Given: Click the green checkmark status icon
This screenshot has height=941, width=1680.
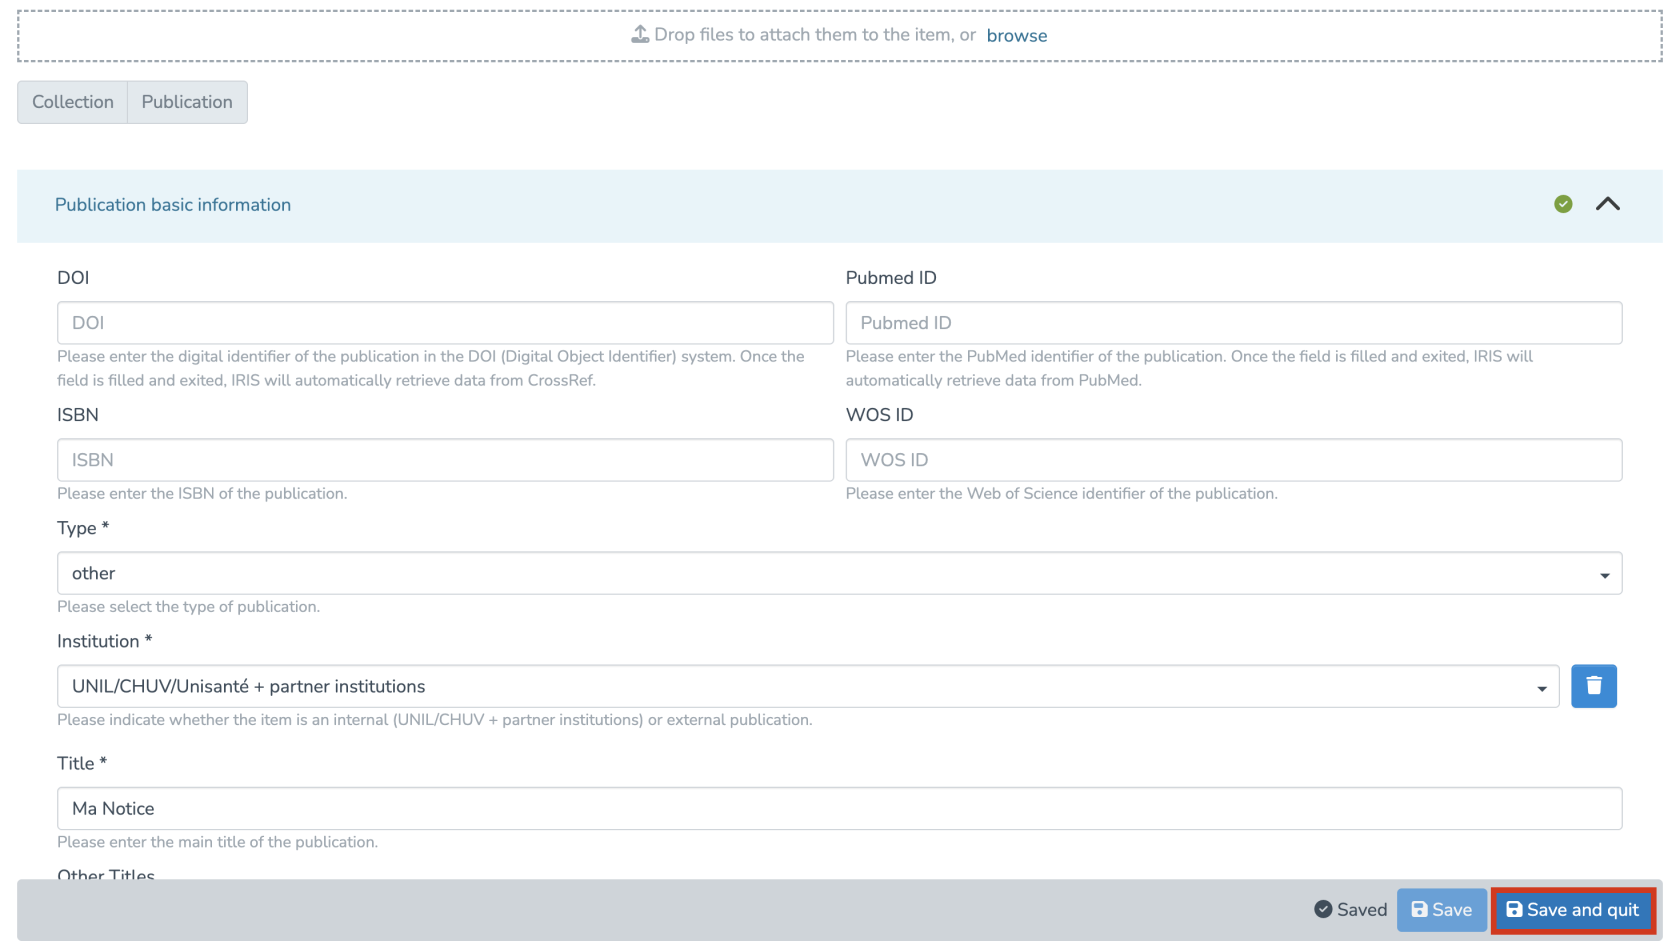Looking at the screenshot, I should 1563,204.
